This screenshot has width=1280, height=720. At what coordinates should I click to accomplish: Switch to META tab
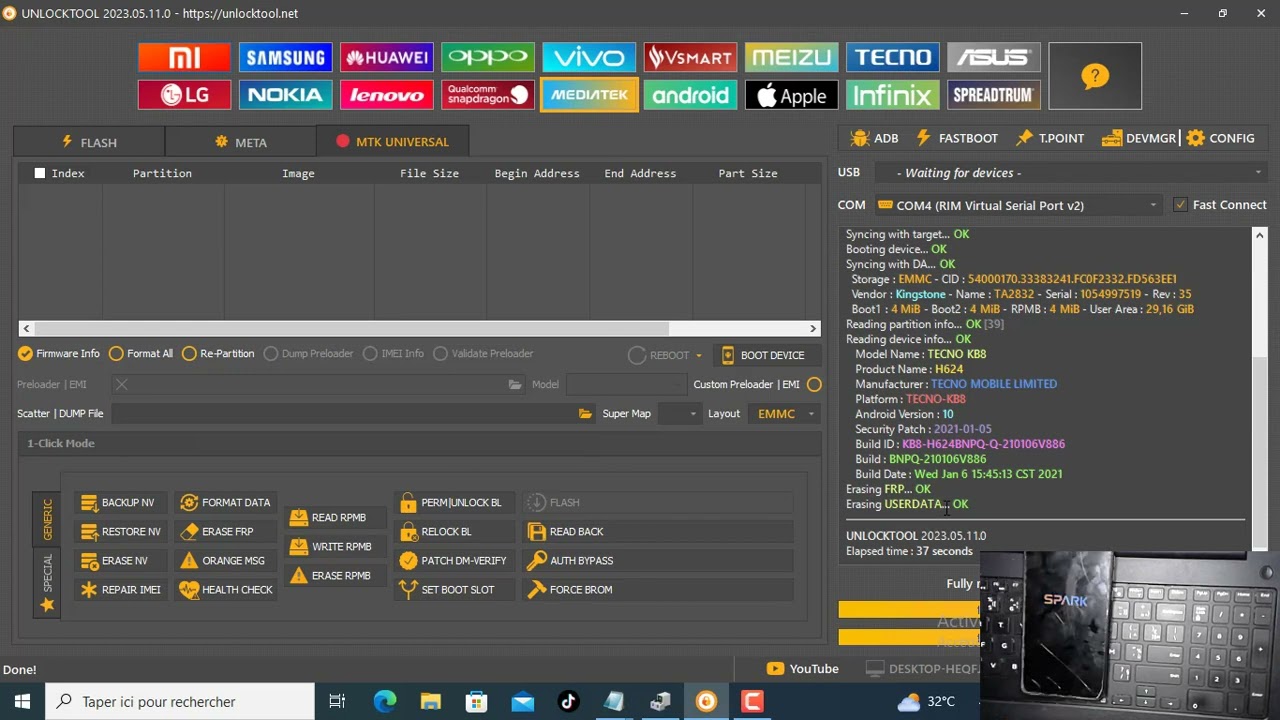coord(241,142)
